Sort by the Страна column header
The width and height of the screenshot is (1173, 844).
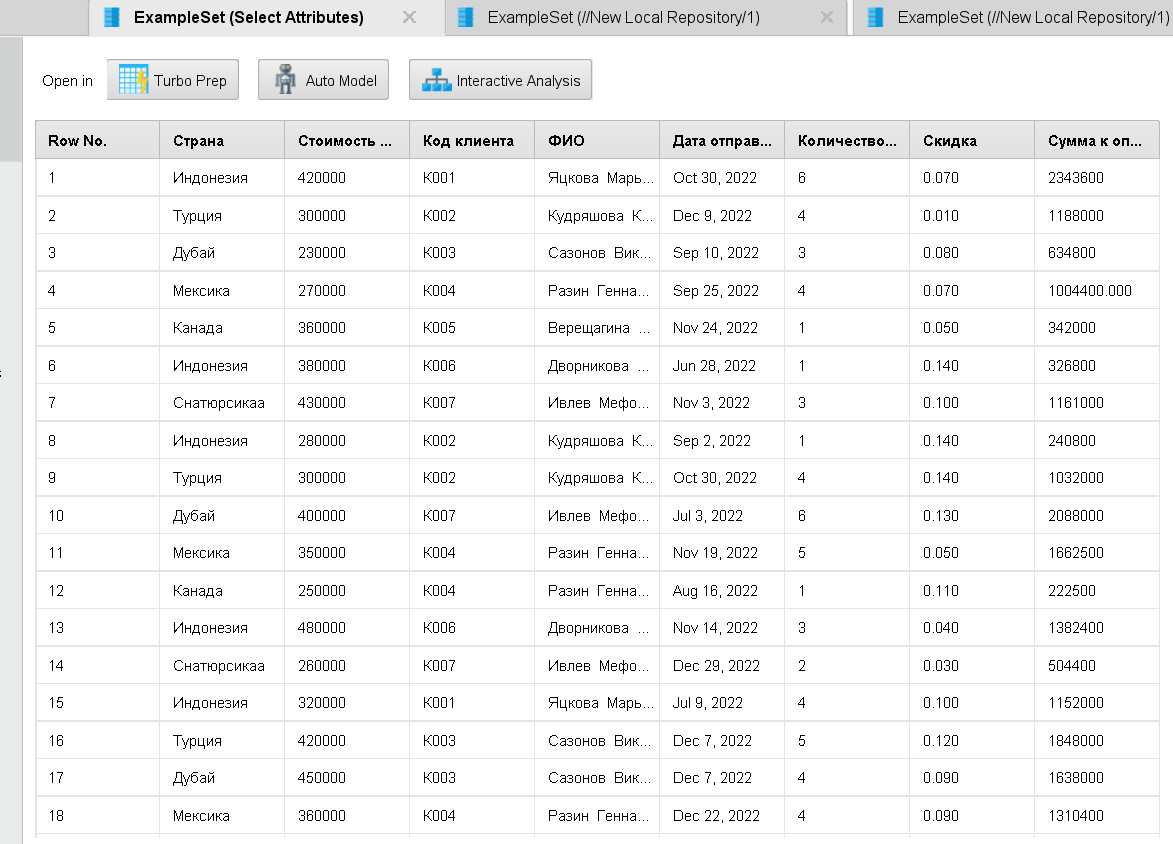click(222, 141)
